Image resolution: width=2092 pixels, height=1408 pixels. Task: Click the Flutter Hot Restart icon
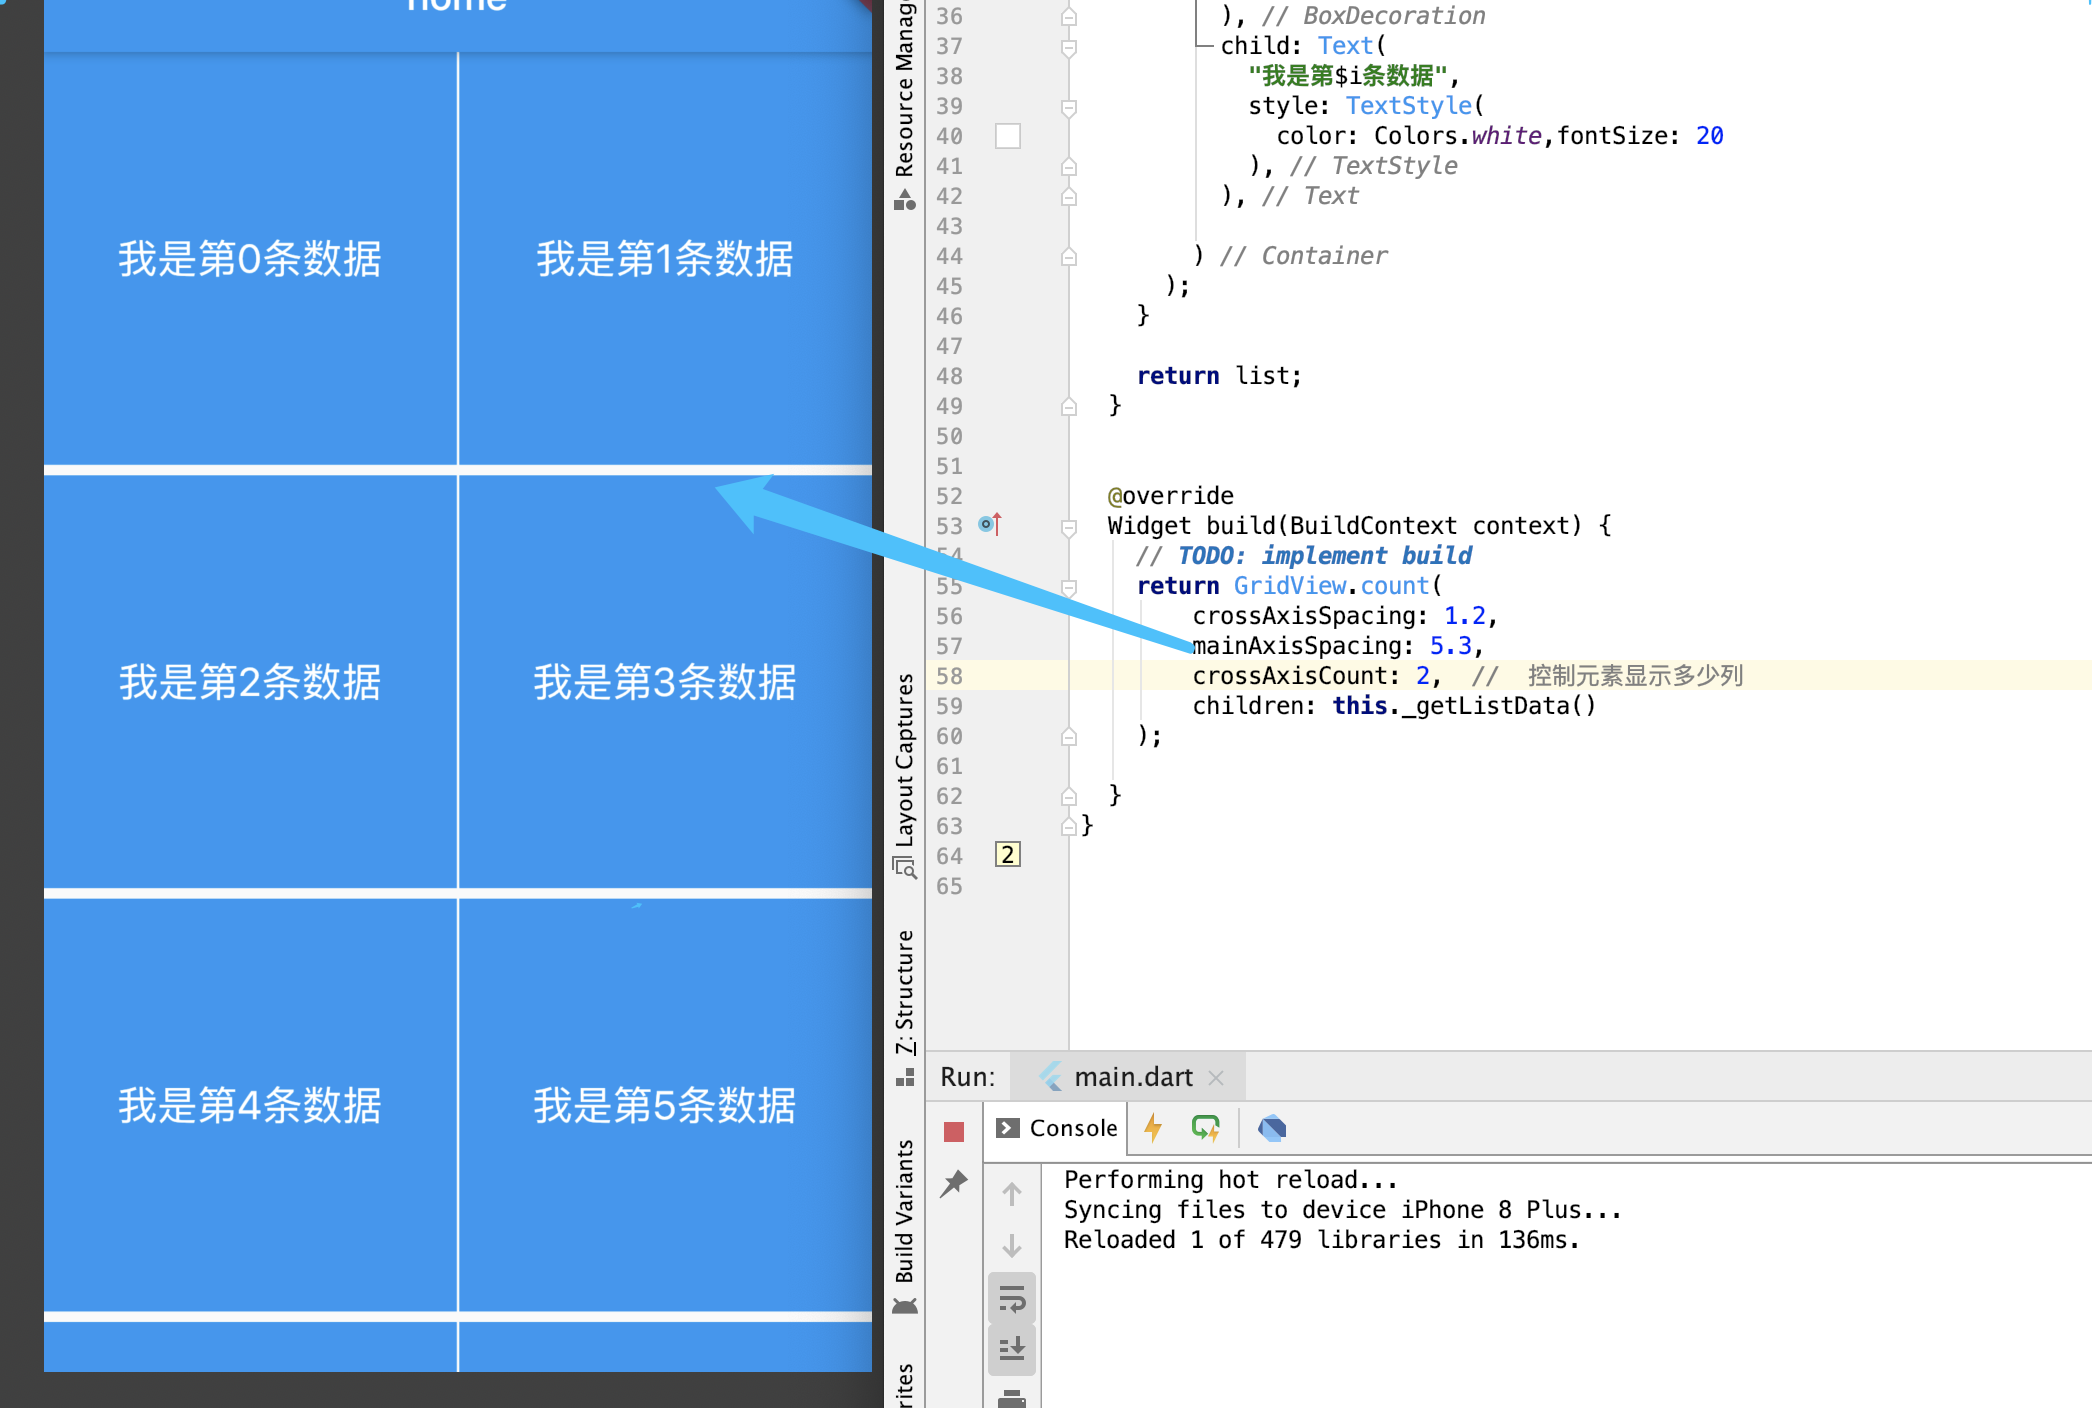[x=1205, y=1128]
